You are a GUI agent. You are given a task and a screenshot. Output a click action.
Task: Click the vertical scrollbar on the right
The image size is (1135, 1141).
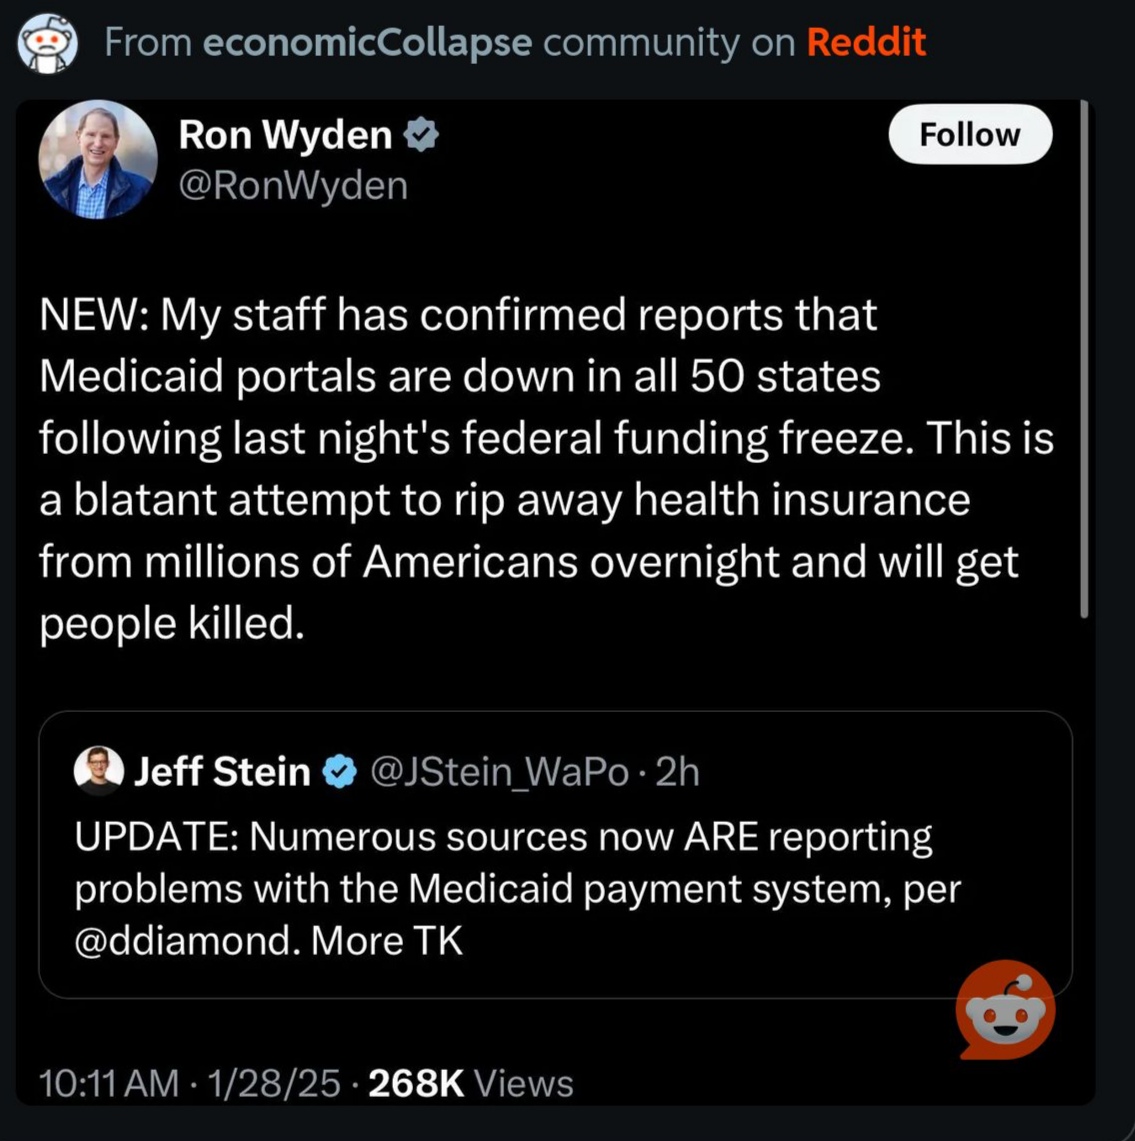click(1084, 360)
